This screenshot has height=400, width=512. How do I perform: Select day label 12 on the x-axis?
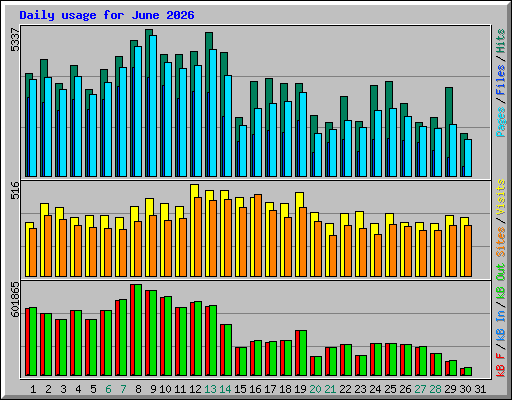pyautogui.click(x=195, y=389)
